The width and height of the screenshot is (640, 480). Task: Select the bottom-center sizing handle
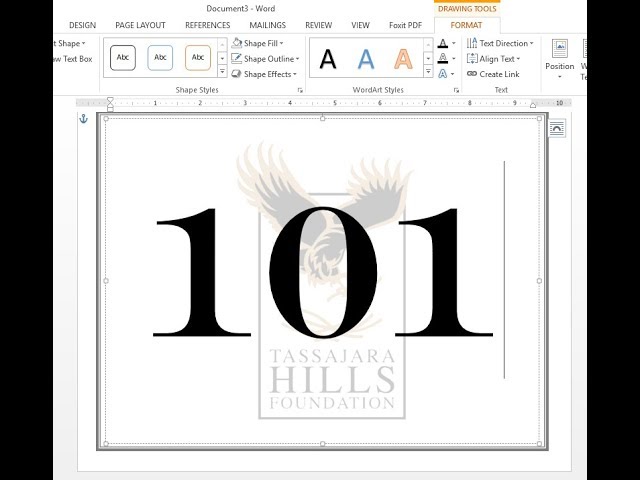pyautogui.click(x=322, y=444)
